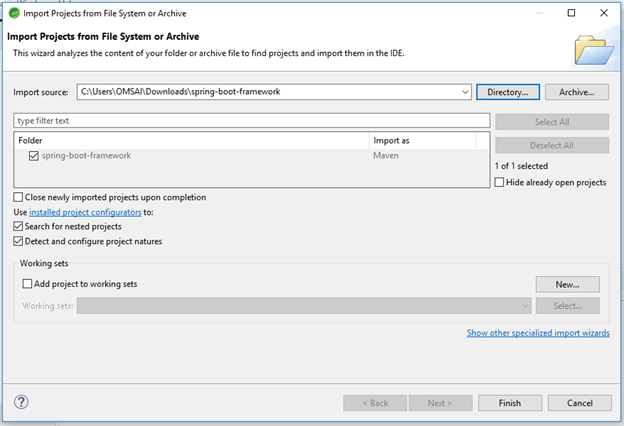Click the Spring app icon in the title bar
Image resolution: width=624 pixels, height=426 pixels.
point(13,13)
